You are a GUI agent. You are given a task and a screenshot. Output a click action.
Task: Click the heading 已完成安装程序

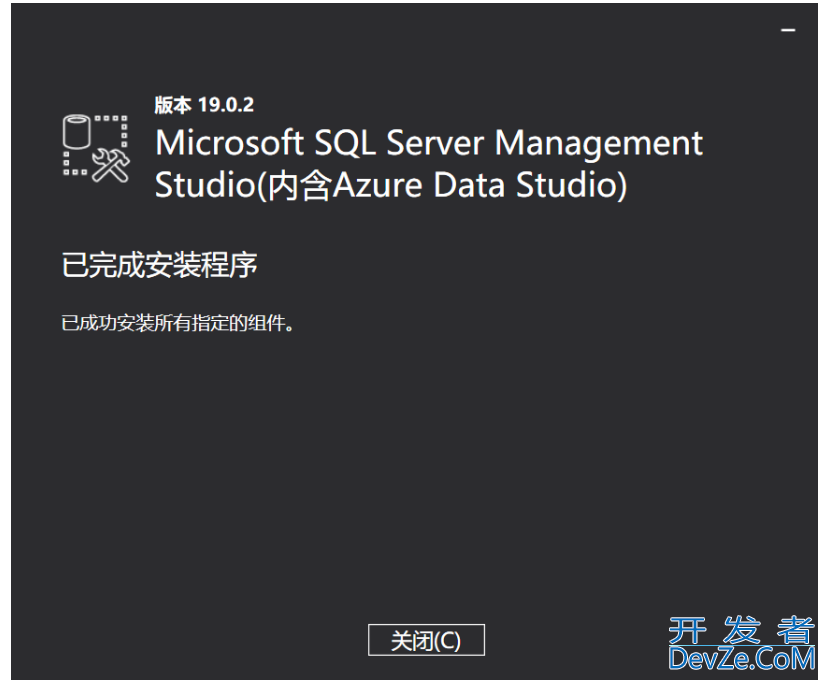pyautogui.click(x=159, y=265)
